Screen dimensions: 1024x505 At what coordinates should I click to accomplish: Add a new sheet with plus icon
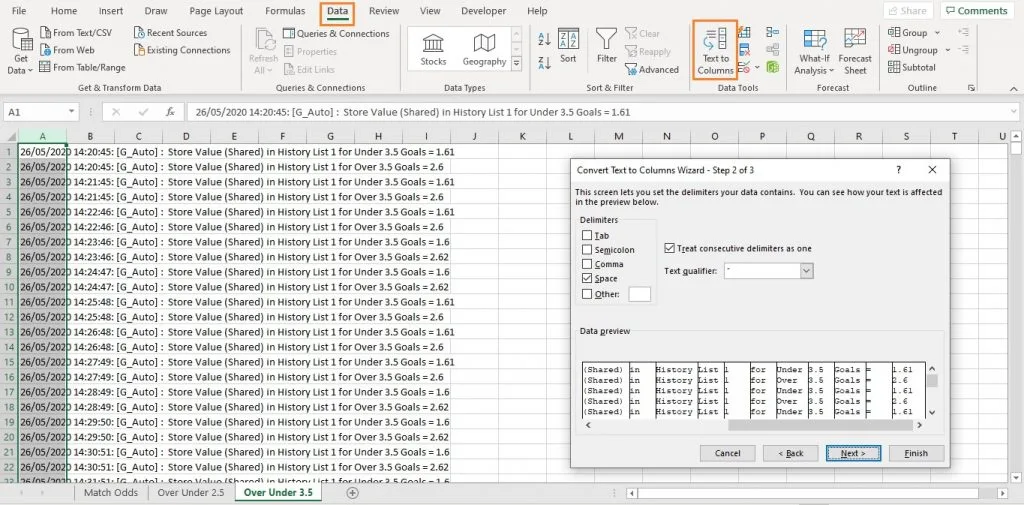tap(353, 493)
